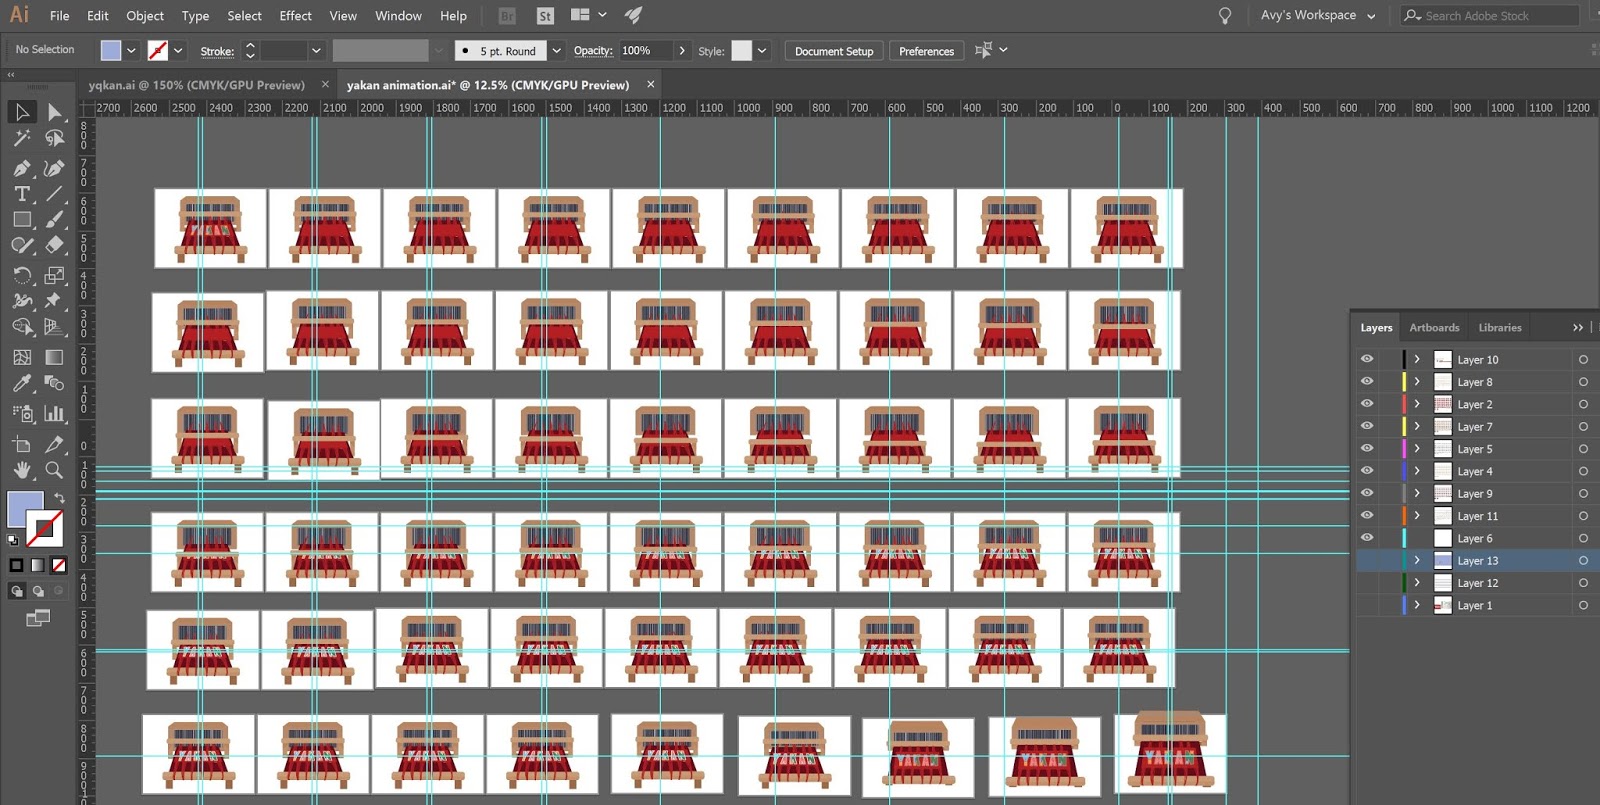Switch to yqkan.ai document tab
The image size is (1600, 805).
[x=197, y=85]
